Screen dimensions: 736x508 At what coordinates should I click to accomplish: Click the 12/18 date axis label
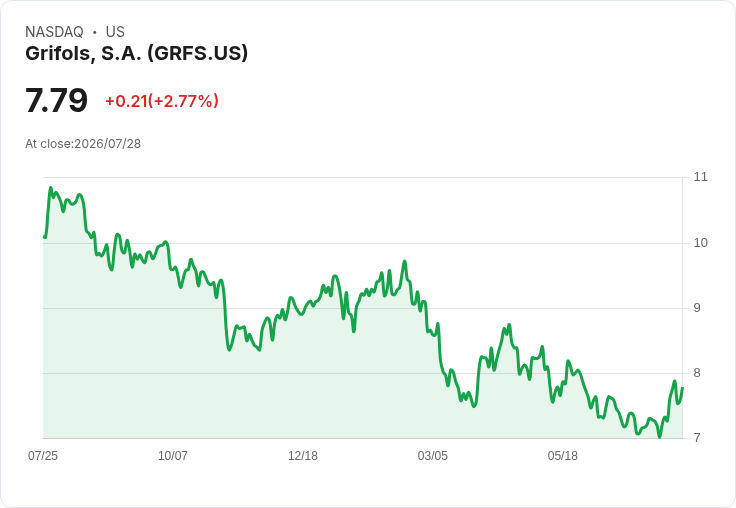tap(303, 455)
